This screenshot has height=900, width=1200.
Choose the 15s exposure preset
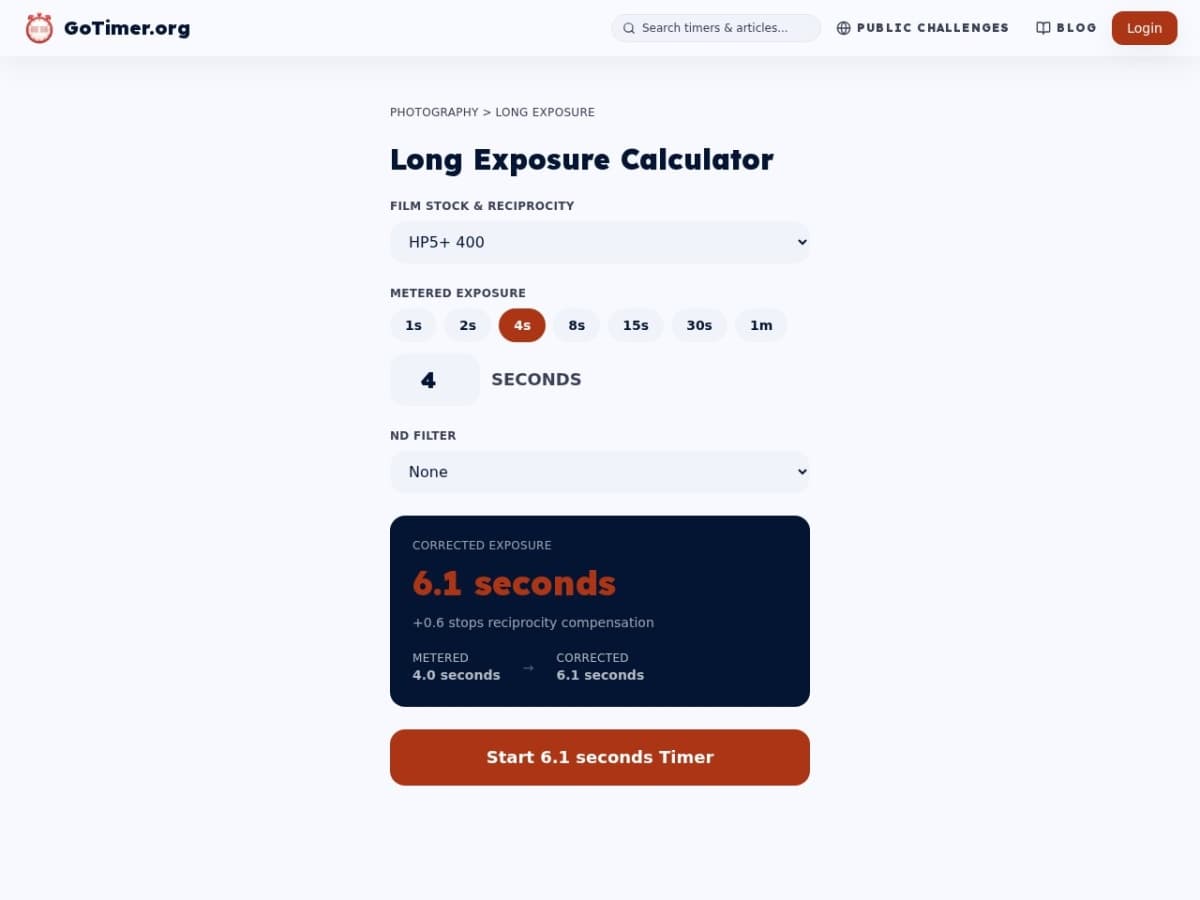pyautogui.click(x=635, y=325)
